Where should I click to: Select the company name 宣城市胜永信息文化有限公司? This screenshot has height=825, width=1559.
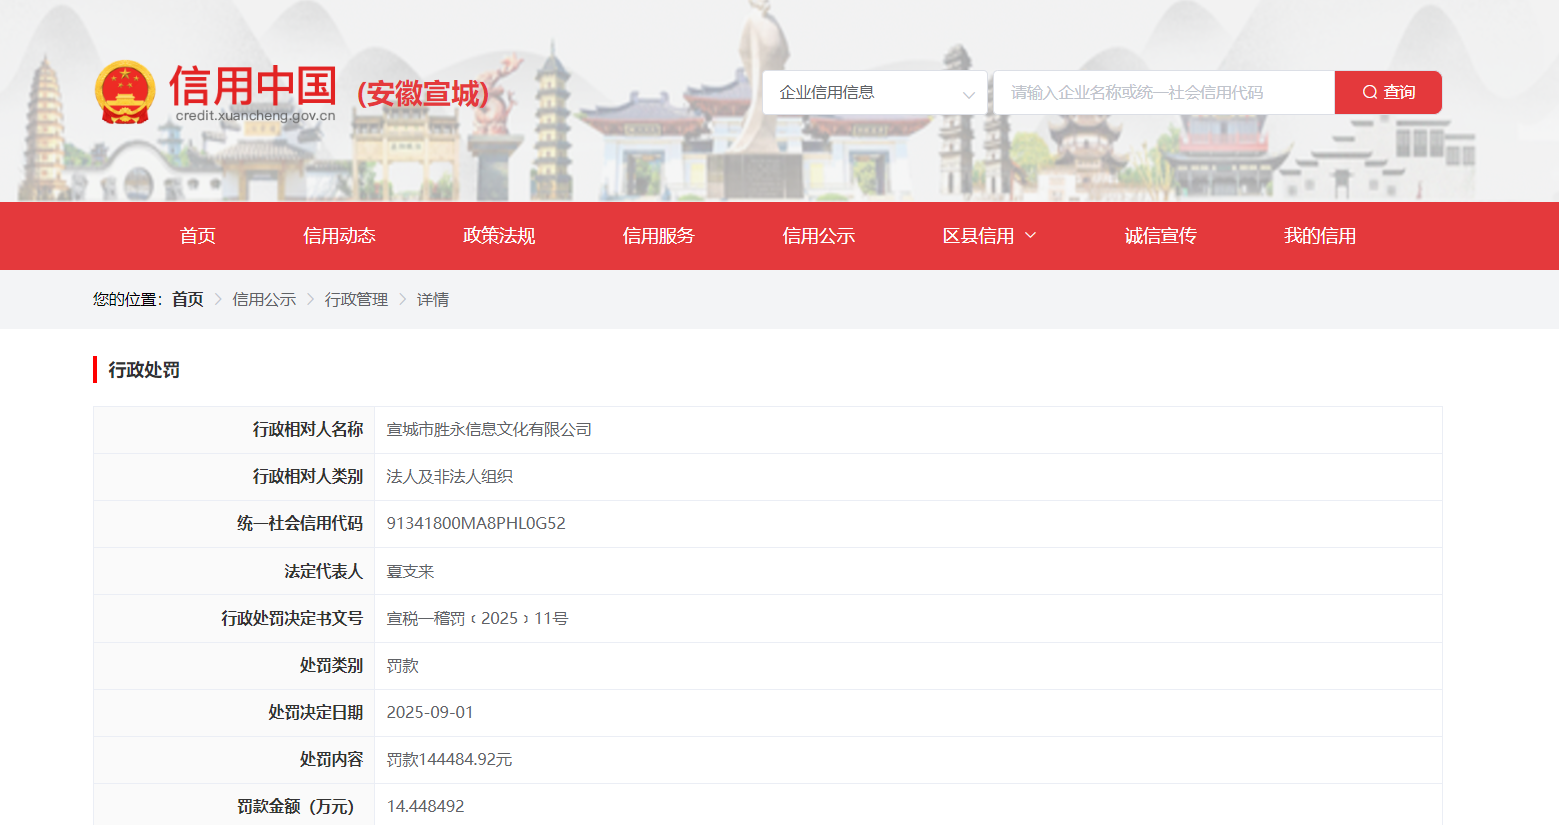coord(489,430)
